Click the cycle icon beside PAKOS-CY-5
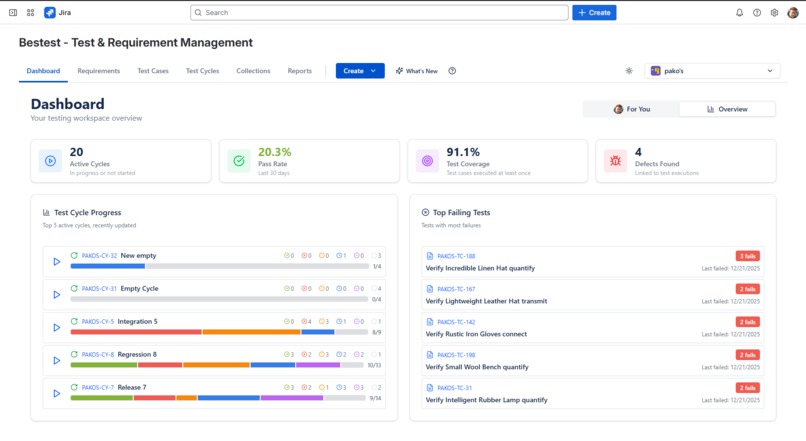Viewport: 806px width, 441px height. point(75,321)
